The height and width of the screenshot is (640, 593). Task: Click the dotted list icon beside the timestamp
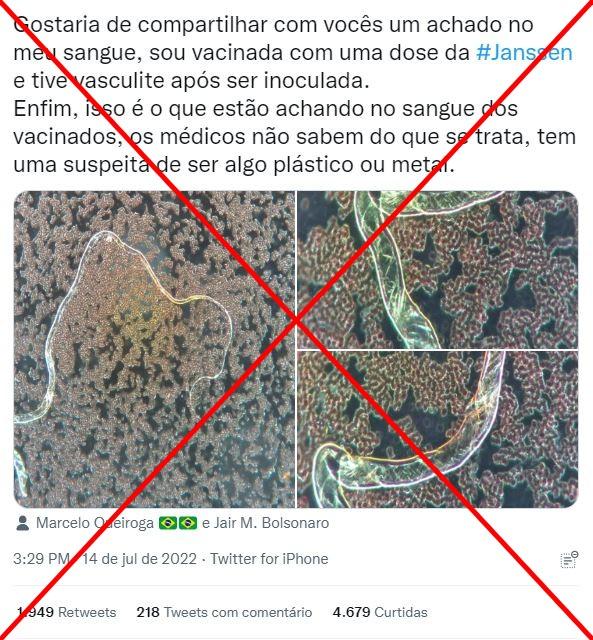pyautogui.click(x=569, y=560)
